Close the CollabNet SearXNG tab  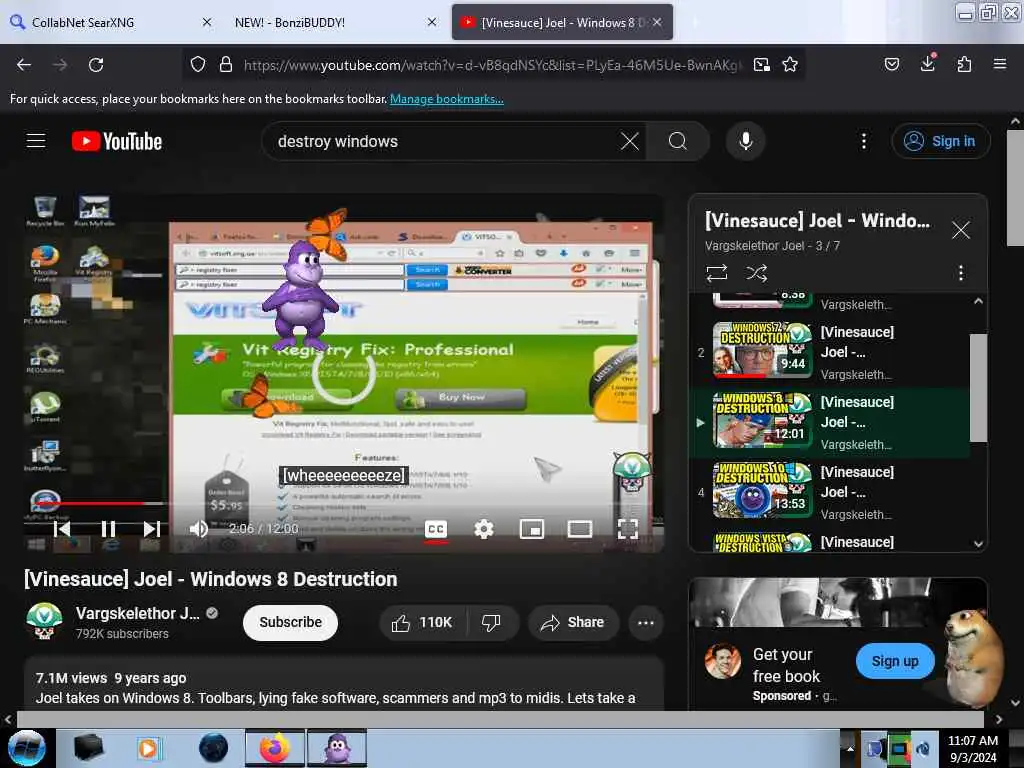click(207, 22)
